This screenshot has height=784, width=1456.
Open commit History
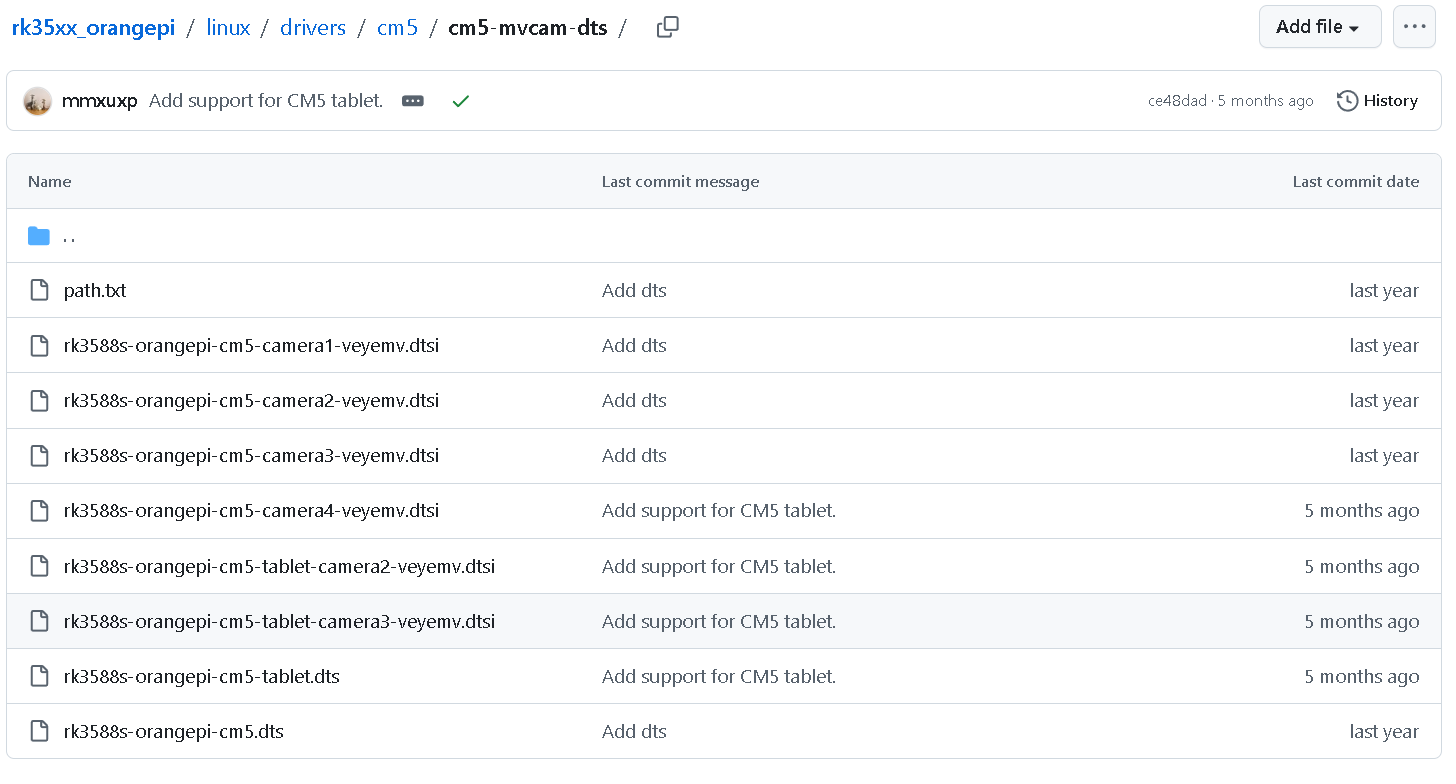click(x=1377, y=101)
